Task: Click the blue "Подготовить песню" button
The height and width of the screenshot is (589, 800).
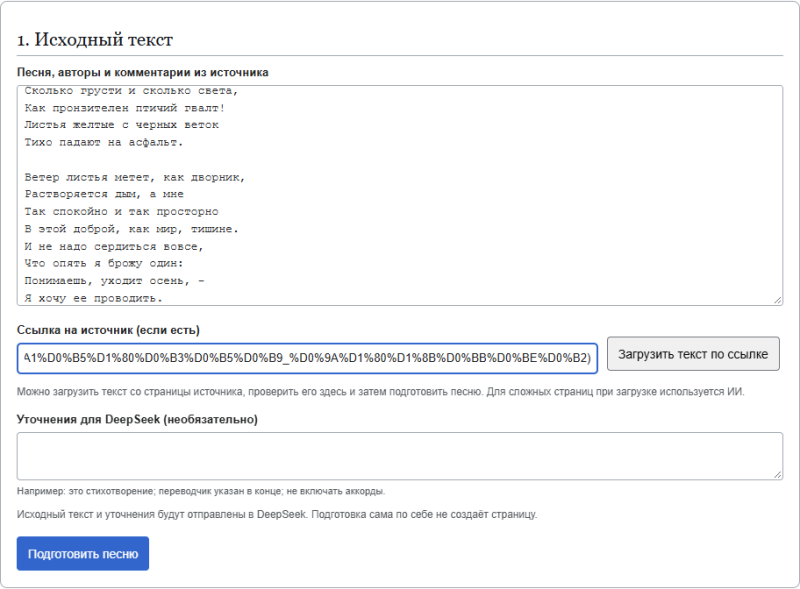Action: 83,554
